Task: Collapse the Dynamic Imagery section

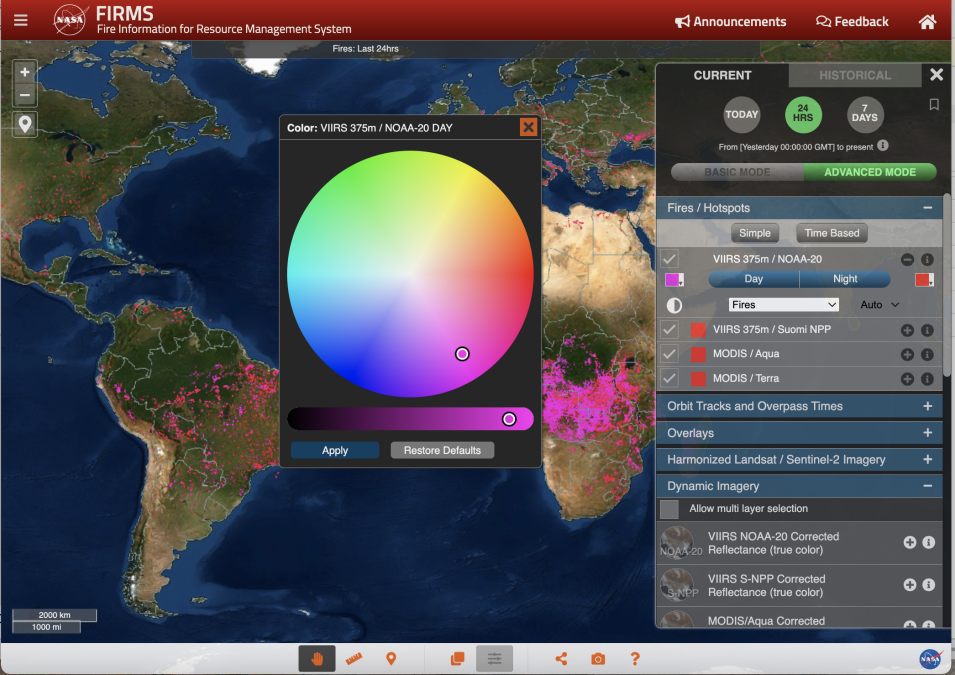Action: click(x=927, y=486)
